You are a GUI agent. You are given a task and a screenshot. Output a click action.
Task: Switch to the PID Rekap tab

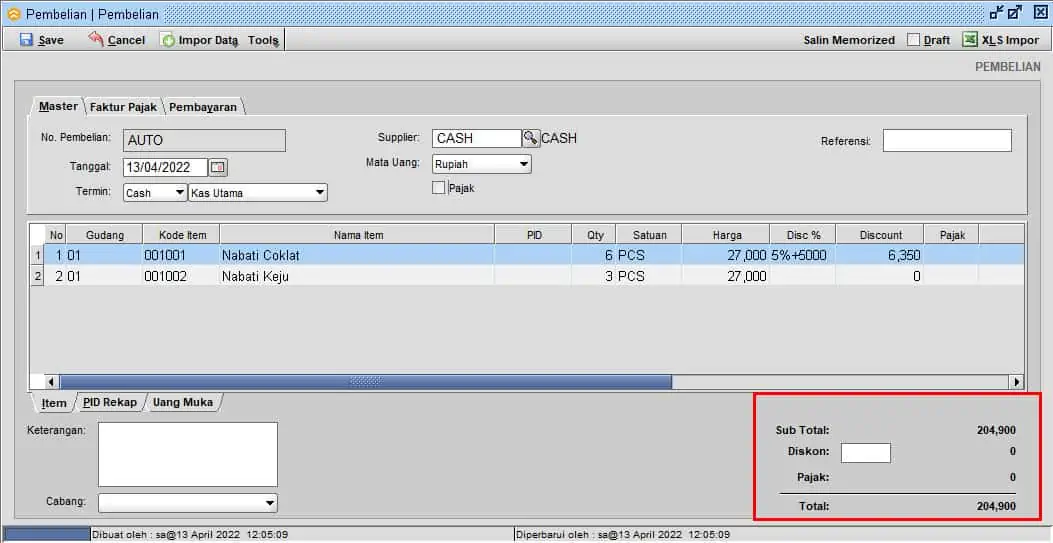(x=109, y=402)
